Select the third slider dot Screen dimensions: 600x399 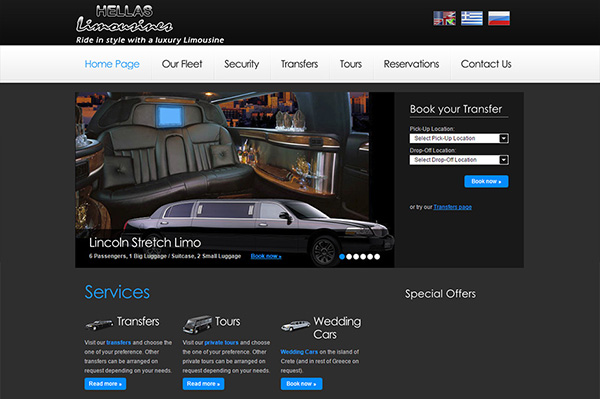coord(356,257)
